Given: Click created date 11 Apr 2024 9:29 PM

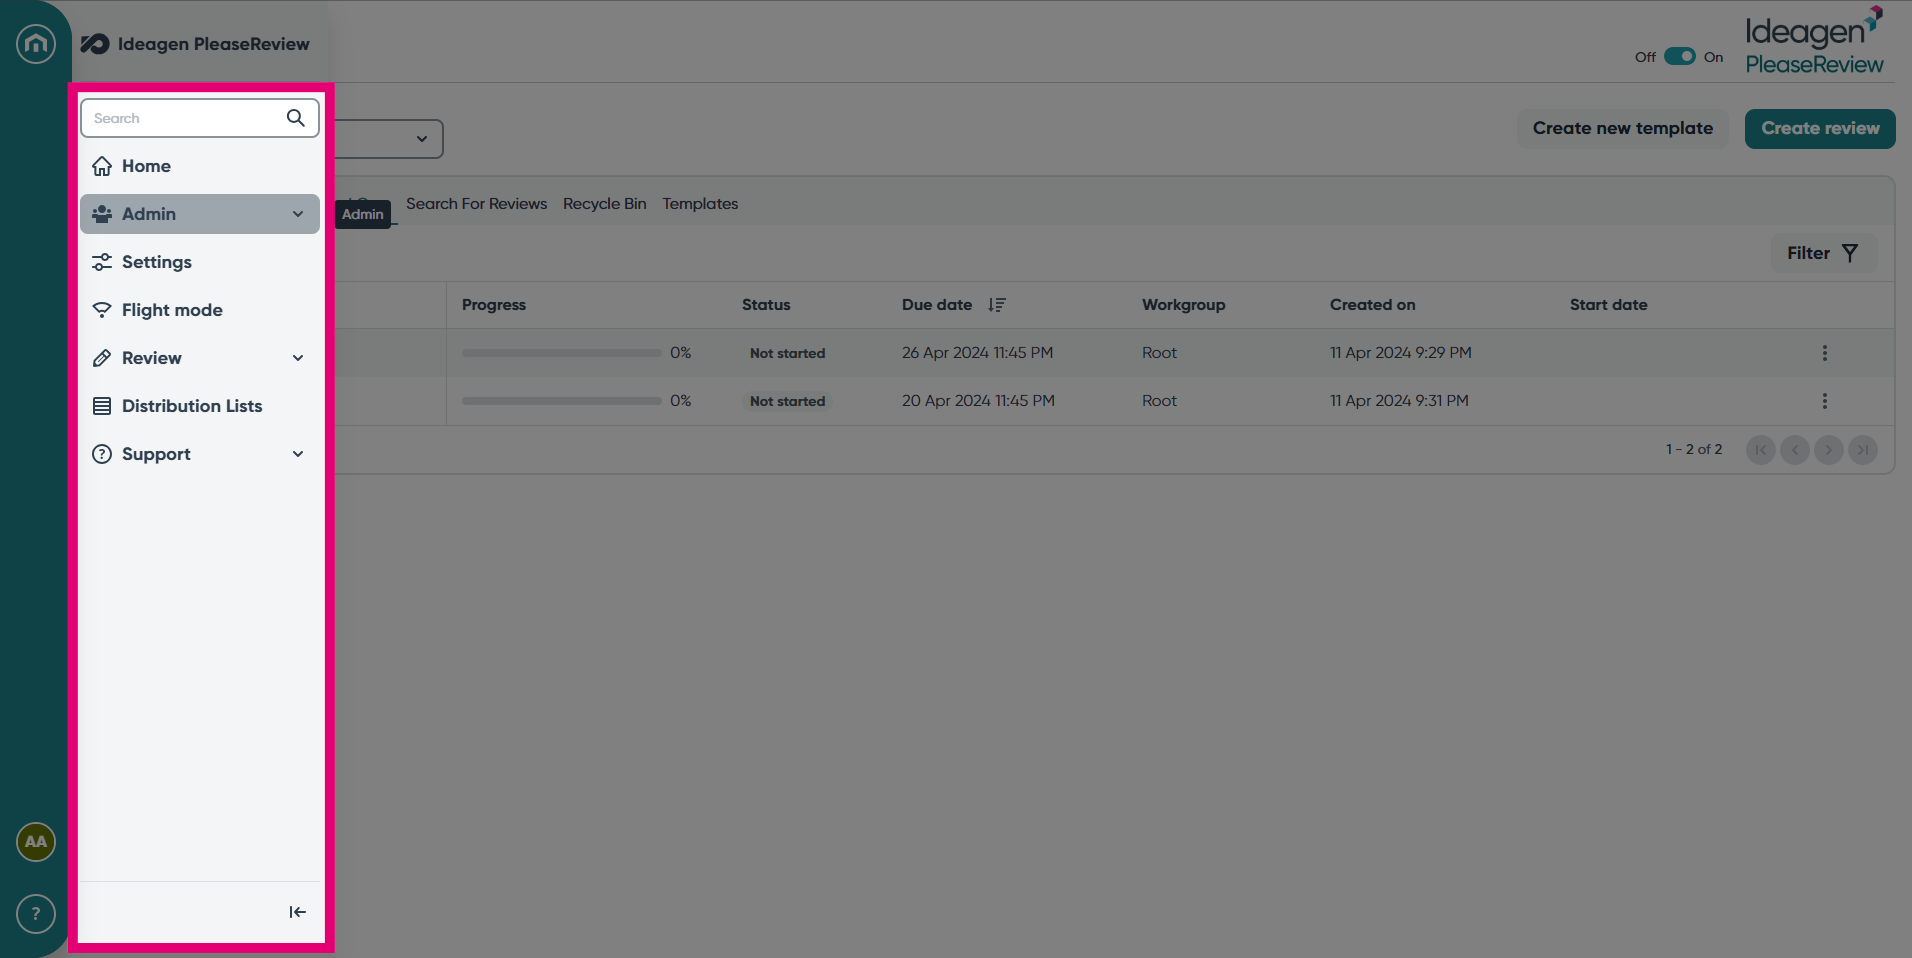Looking at the screenshot, I should [x=1400, y=353].
